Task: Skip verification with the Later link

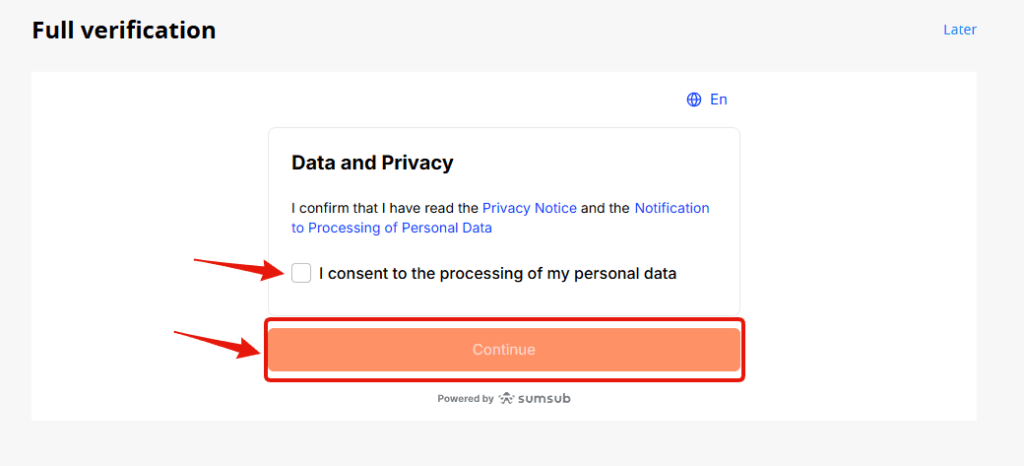Action: 959,30
